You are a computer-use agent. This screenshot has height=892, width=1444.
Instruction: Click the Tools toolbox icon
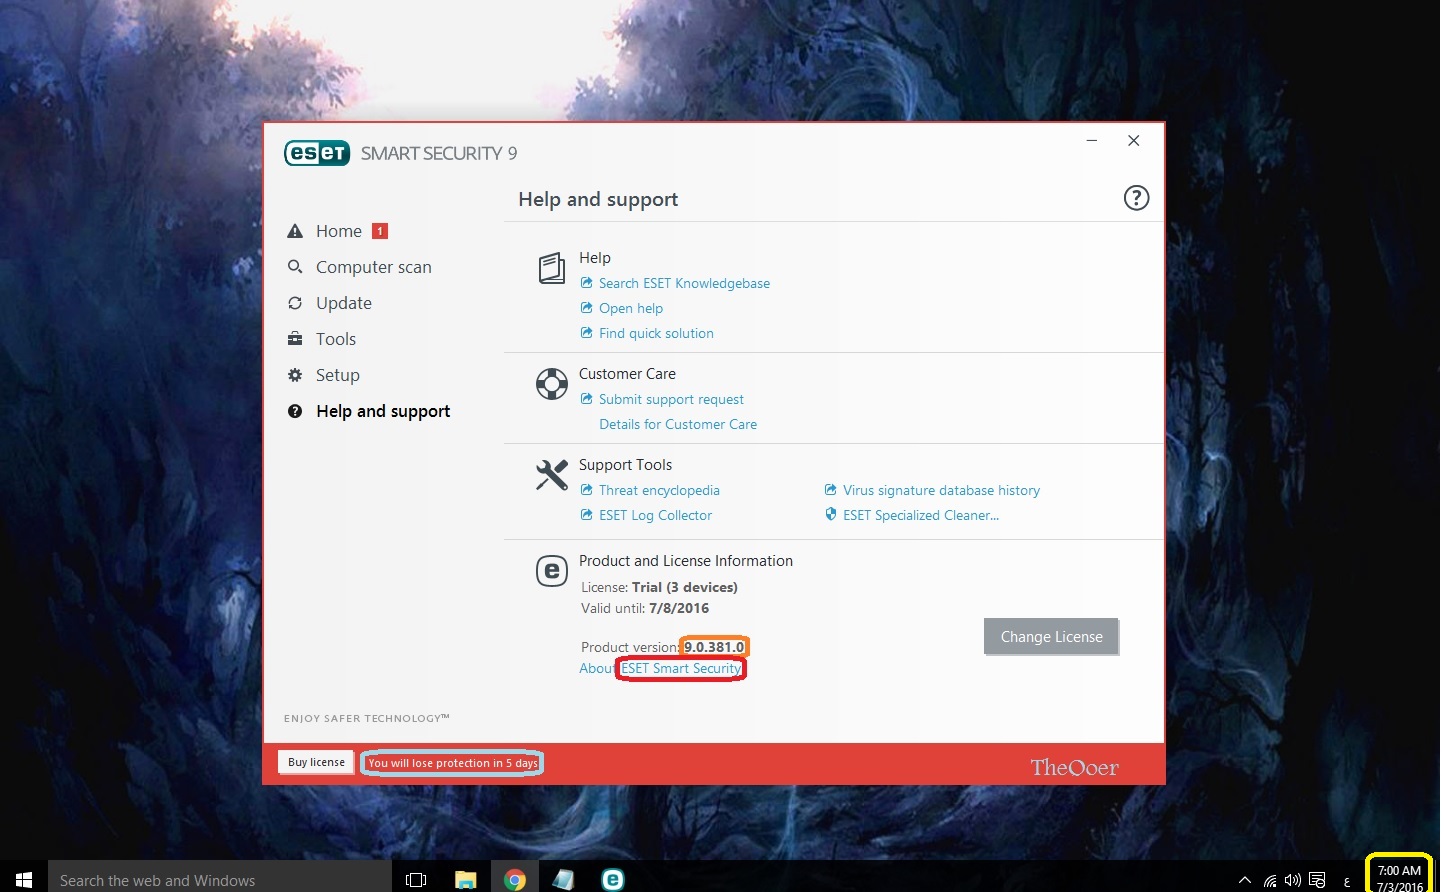295,339
